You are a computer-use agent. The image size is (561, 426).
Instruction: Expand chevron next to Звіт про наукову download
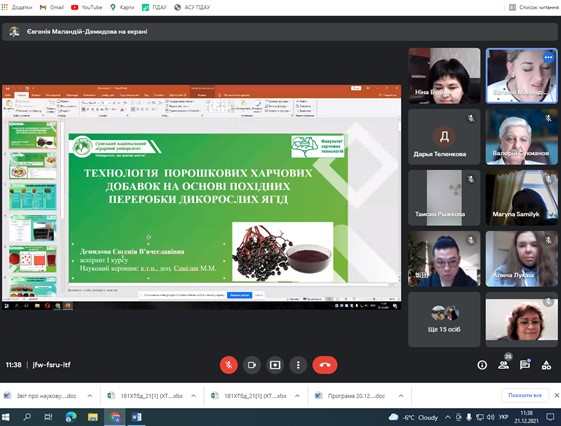click(x=90, y=396)
